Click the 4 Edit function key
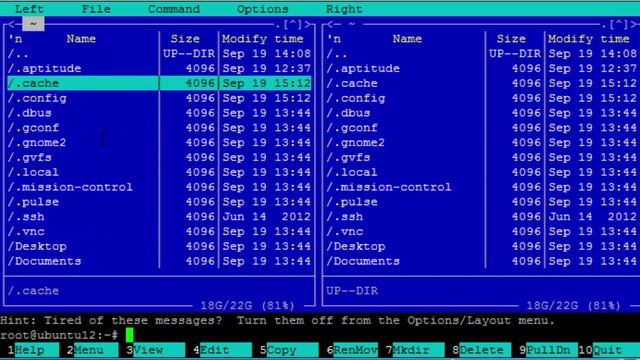The height and width of the screenshot is (360, 640). click(x=222, y=350)
